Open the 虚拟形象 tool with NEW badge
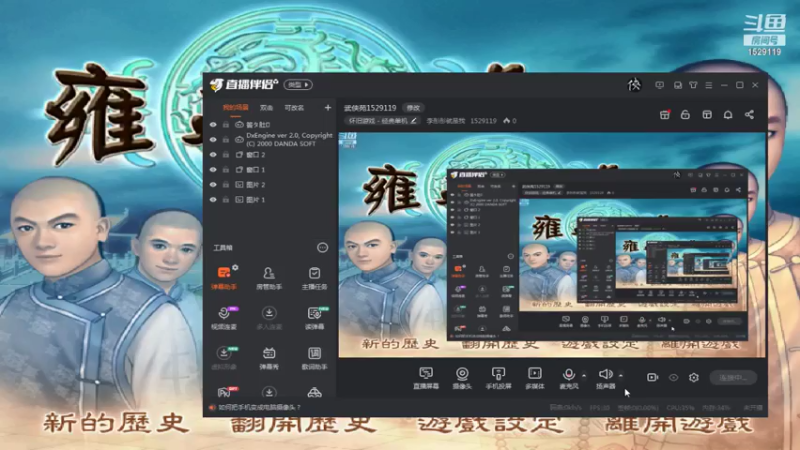 point(223,358)
